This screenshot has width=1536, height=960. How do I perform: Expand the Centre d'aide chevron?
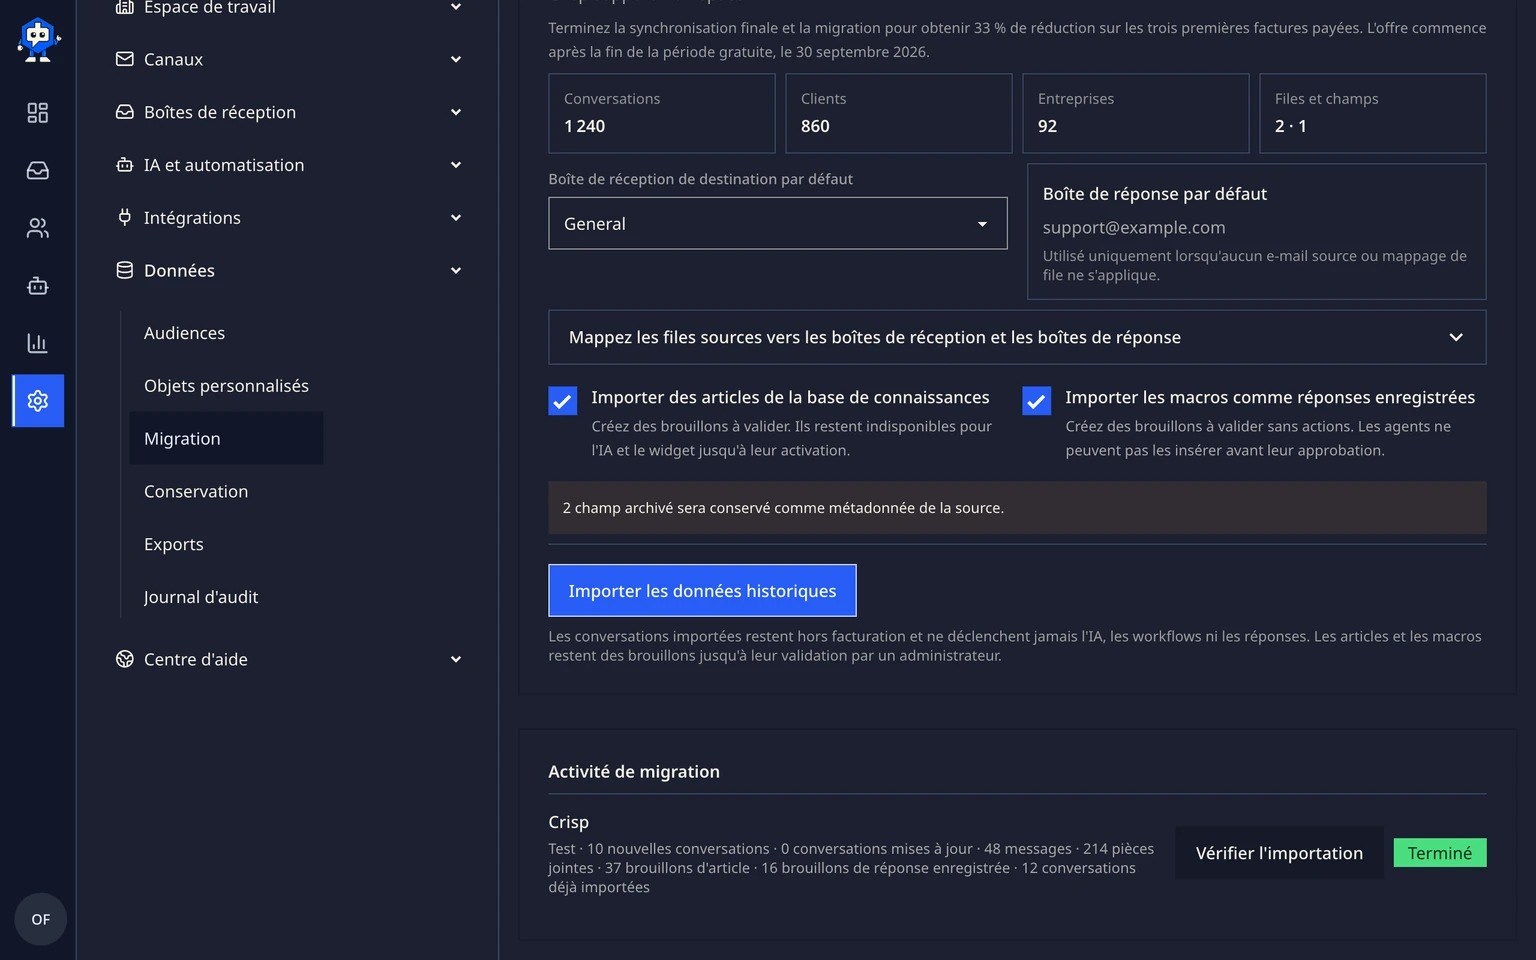pyautogui.click(x=456, y=659)
